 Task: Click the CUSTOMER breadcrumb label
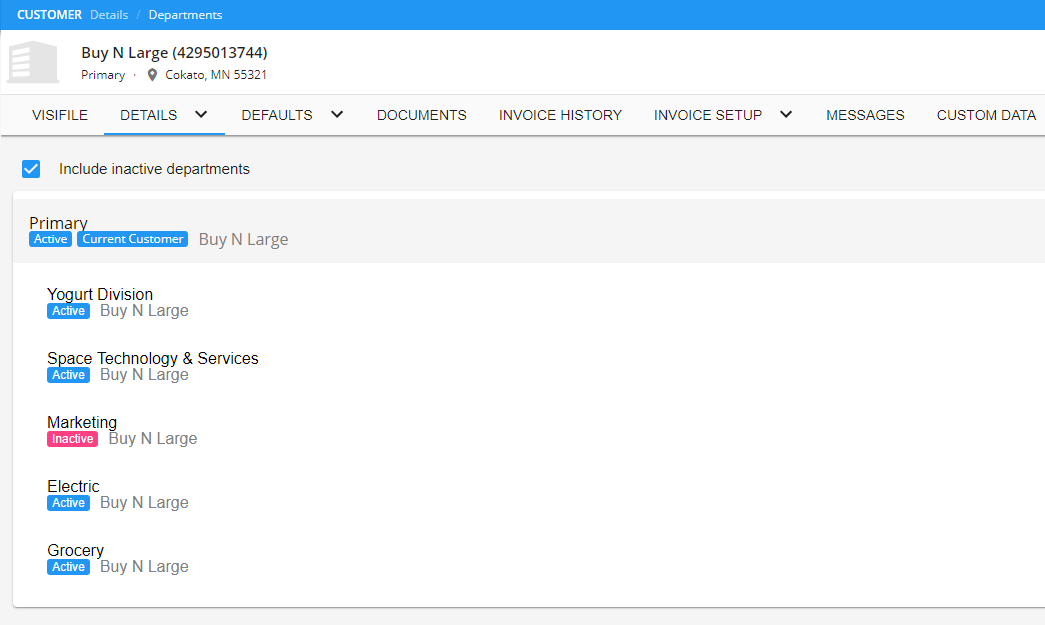click(x=49, y=15)
